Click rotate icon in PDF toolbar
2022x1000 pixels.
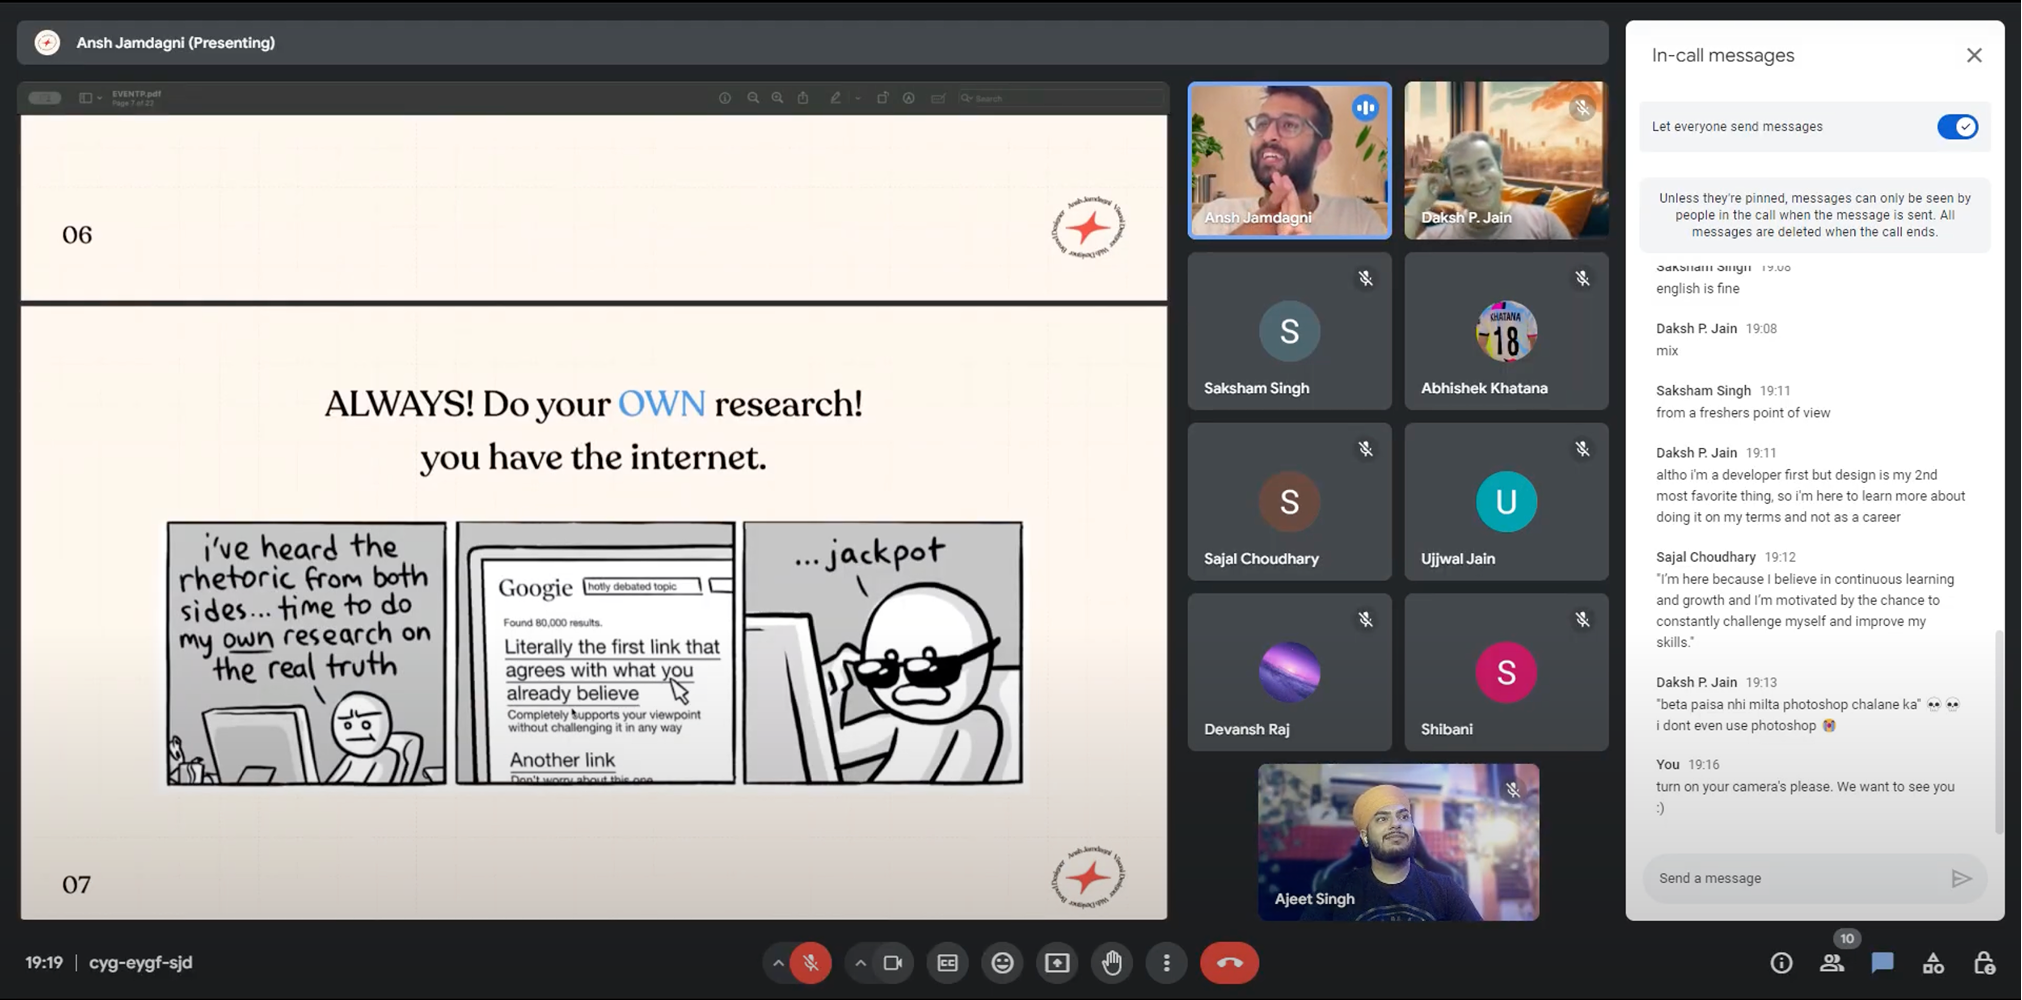(882, 98)
